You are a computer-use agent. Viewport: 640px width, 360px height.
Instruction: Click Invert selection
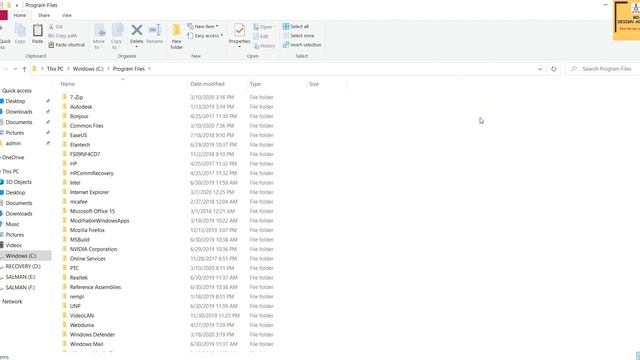click(302, 45)
